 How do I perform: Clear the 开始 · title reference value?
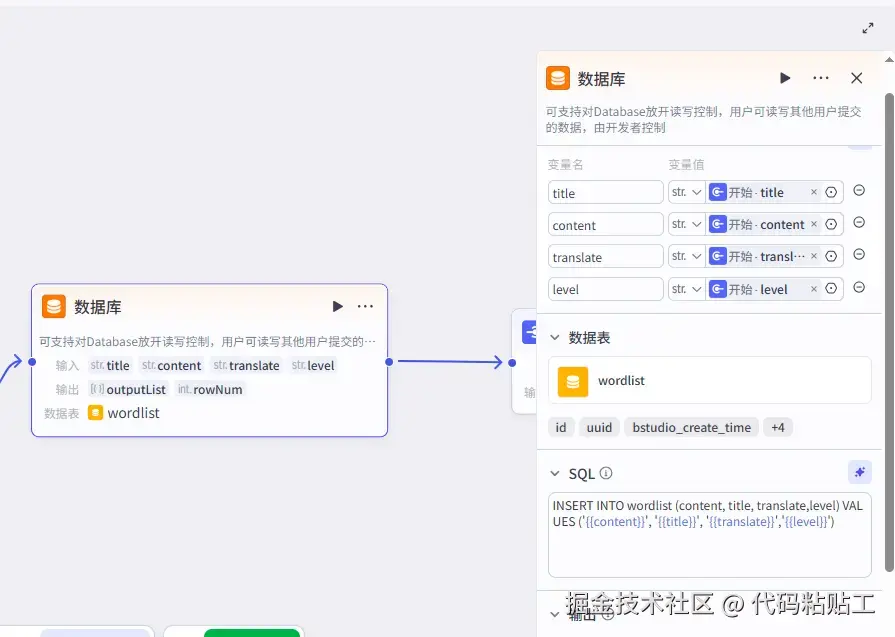[x=814, y=192]
